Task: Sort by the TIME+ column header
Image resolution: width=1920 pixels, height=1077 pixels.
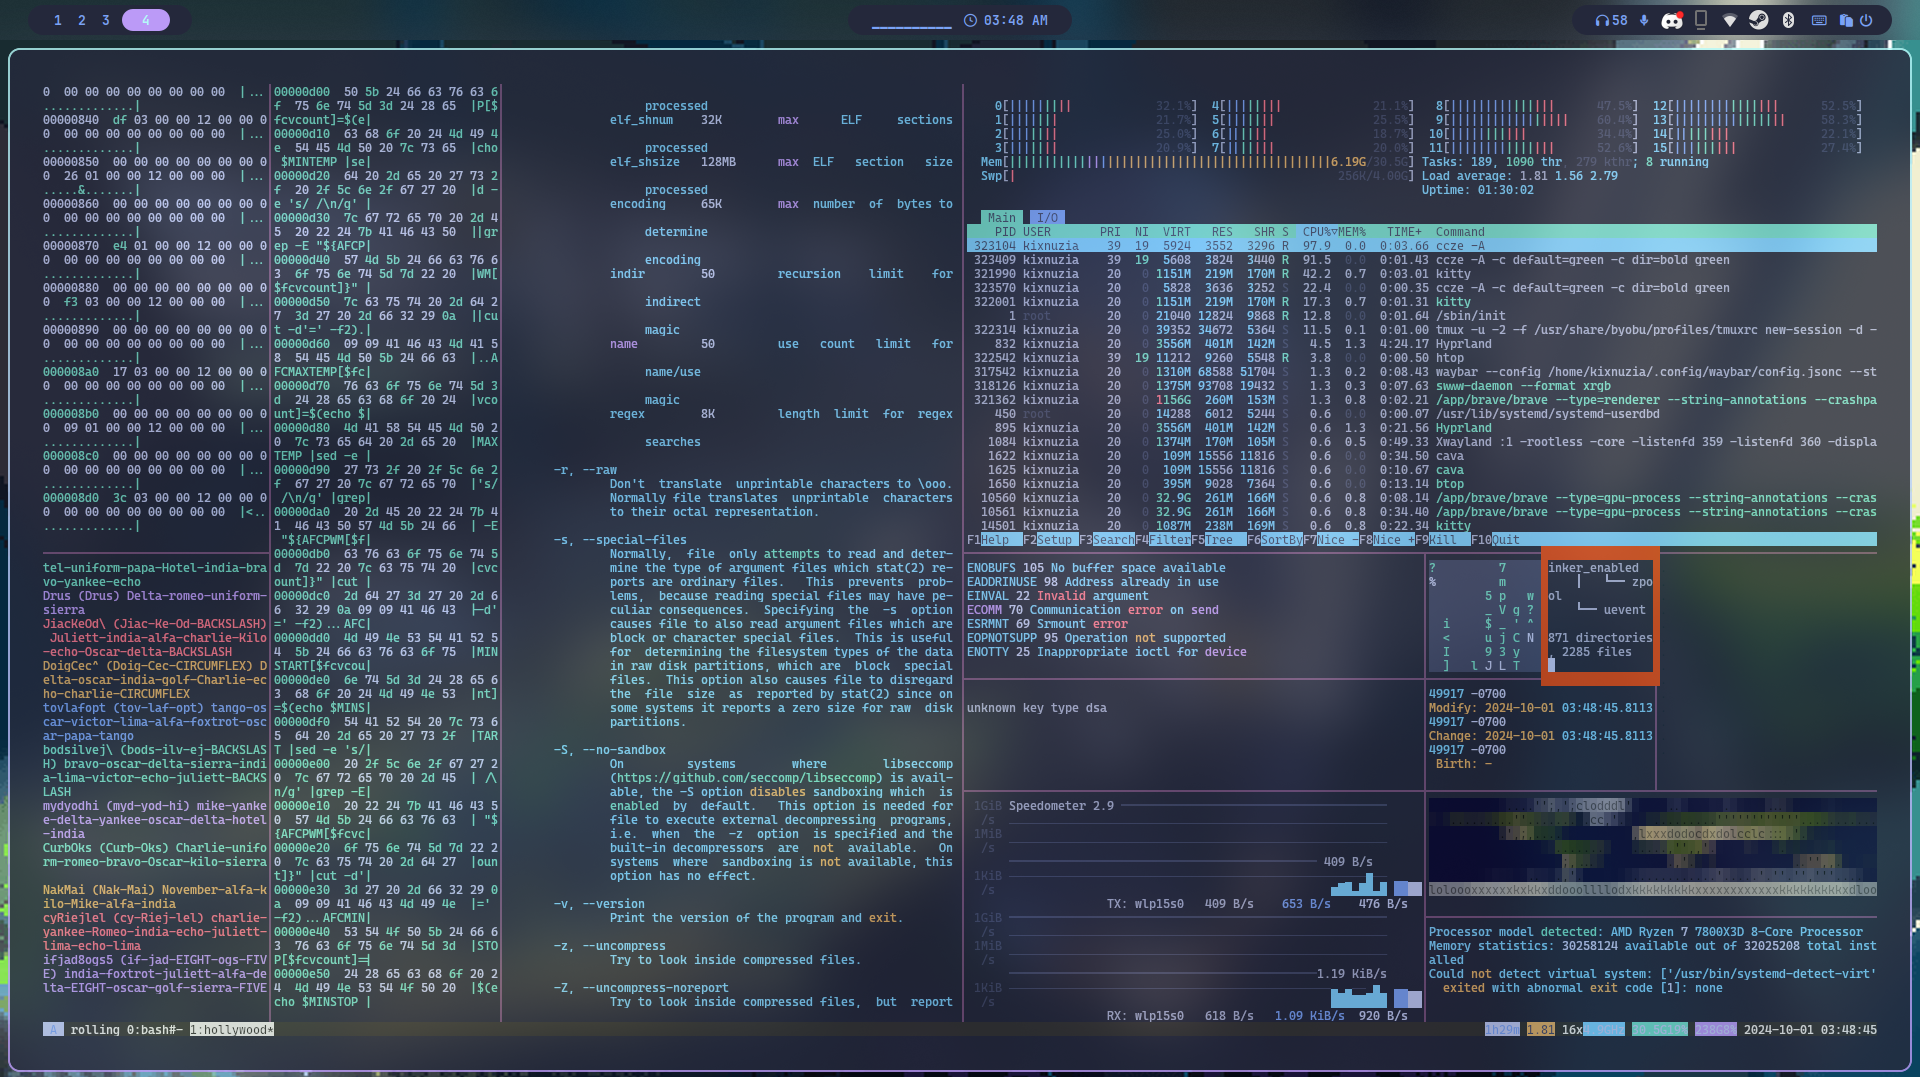Action: [x=1404, y=232]
